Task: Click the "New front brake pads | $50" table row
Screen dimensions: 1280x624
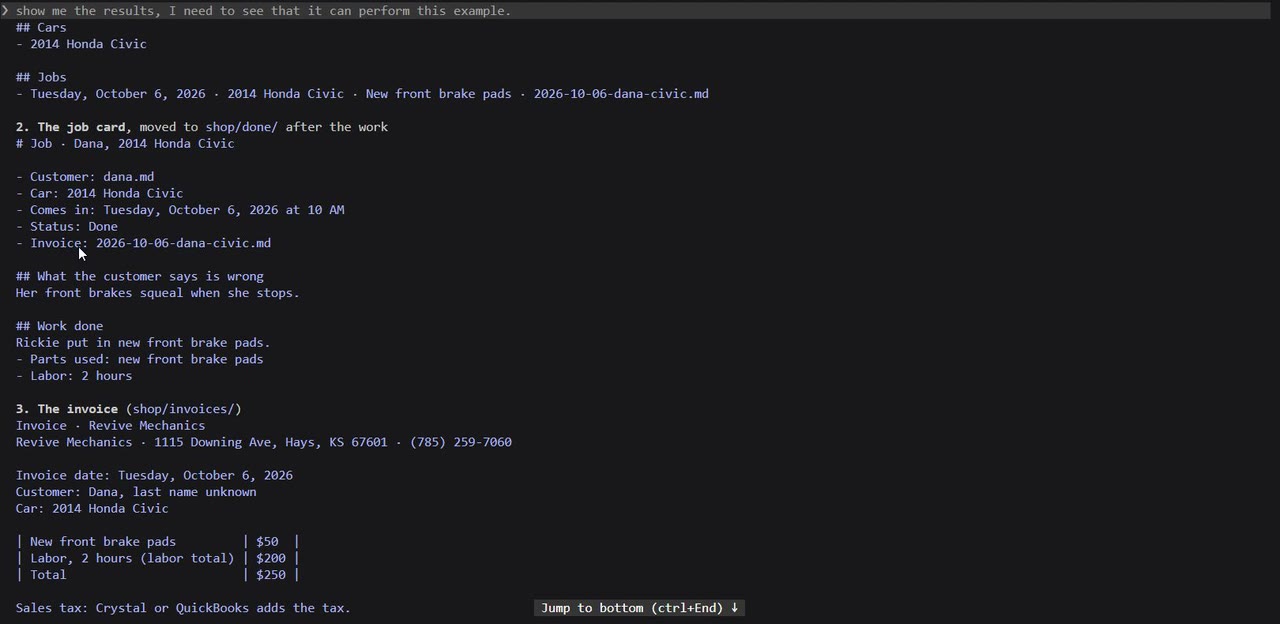Action: [158, 542]
